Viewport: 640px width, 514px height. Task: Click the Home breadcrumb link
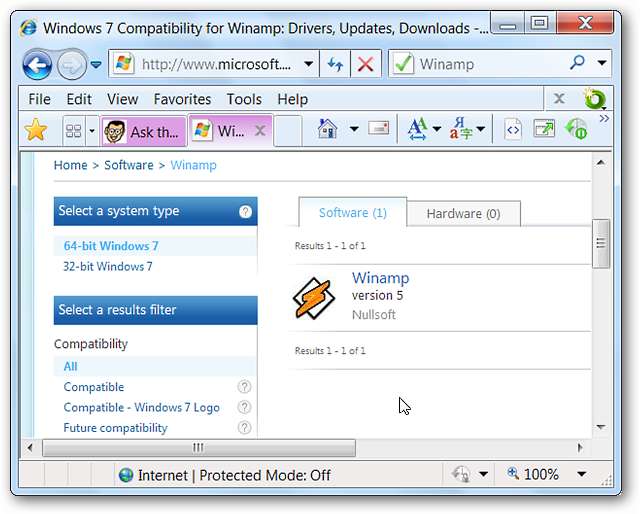71,165
